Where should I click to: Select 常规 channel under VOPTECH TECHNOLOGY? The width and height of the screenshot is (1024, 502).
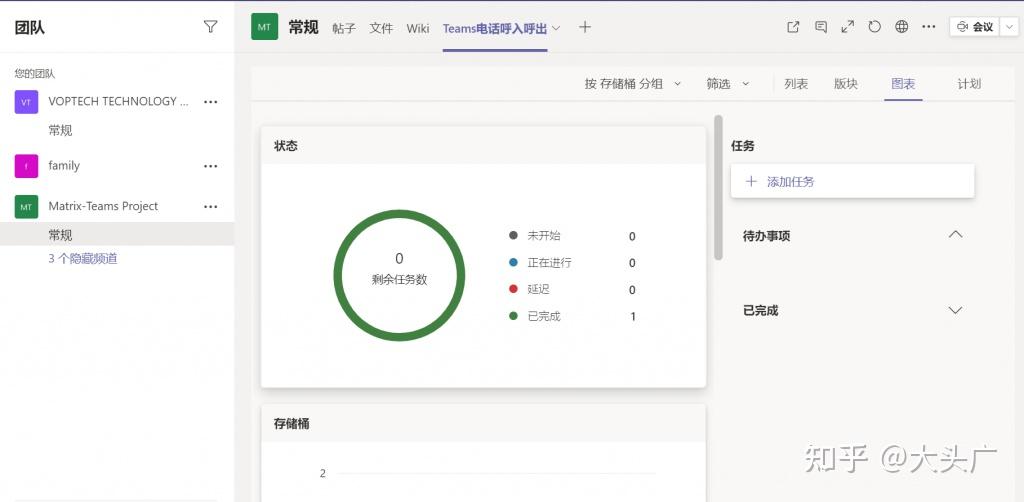tap(60, 131)
